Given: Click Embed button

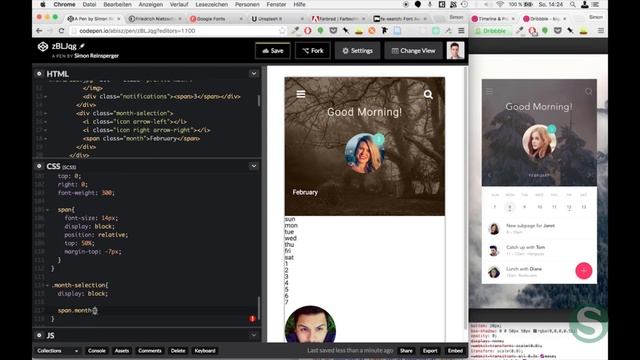Looking at the screenshot, I should [455, 351].
